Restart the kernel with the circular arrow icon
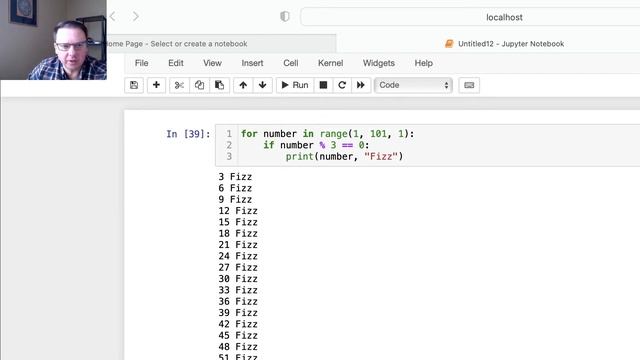Screen dimensions: 640x360 click(x=342, y=85)
